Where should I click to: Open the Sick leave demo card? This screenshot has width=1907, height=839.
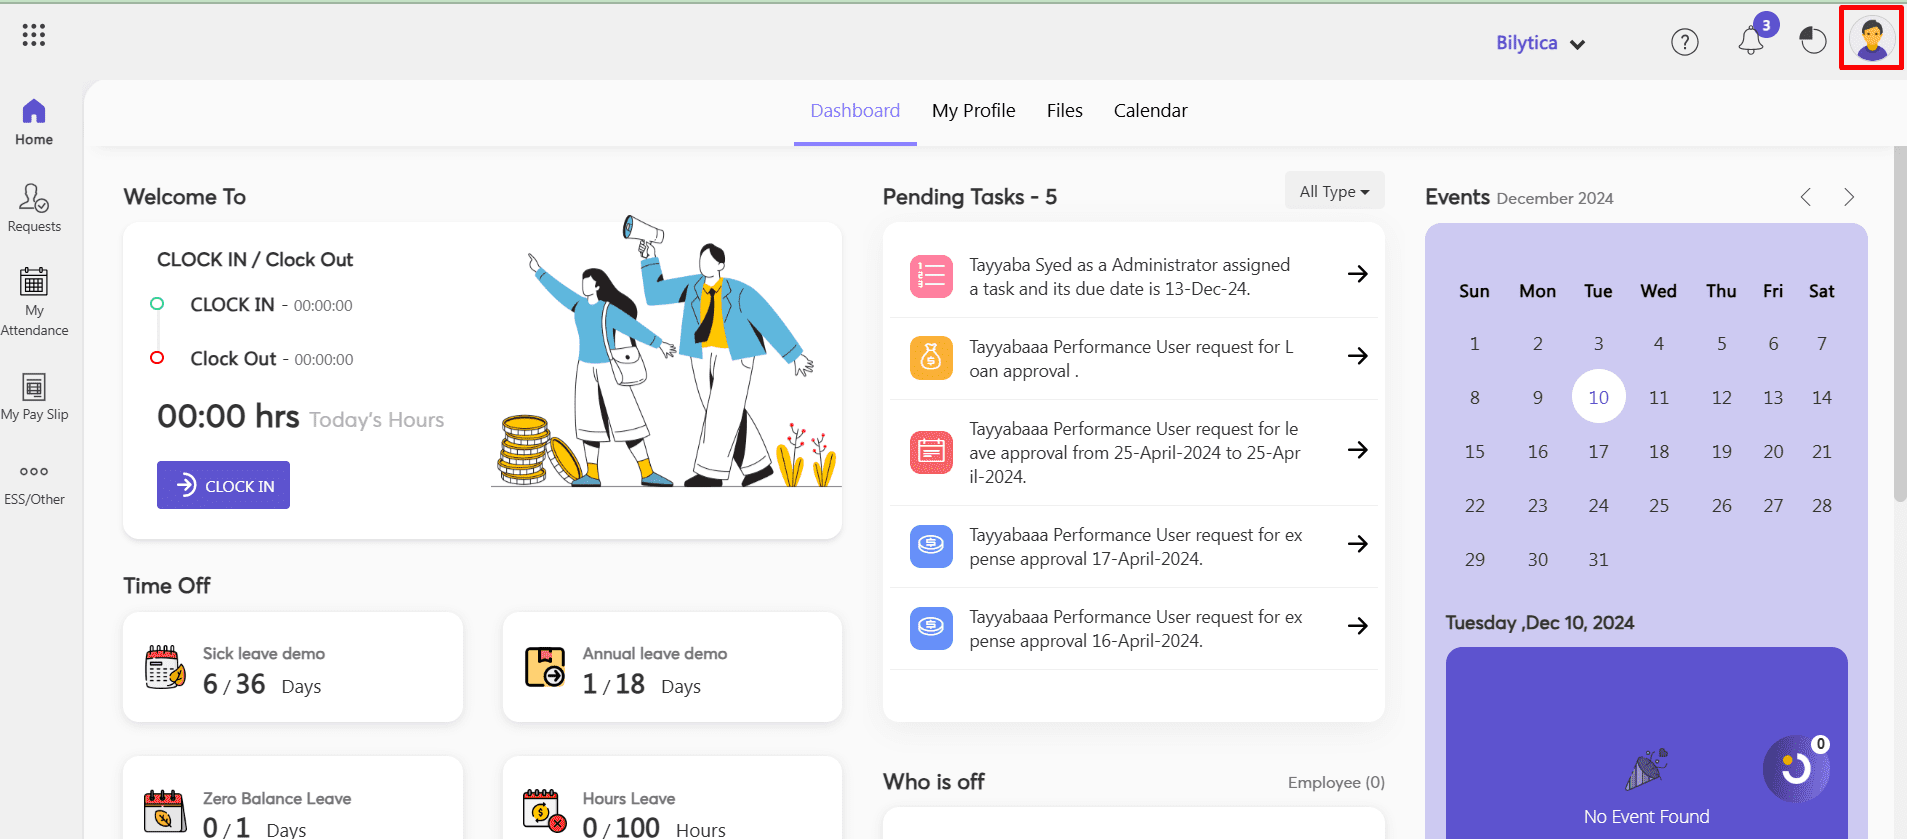coord(292,667)
